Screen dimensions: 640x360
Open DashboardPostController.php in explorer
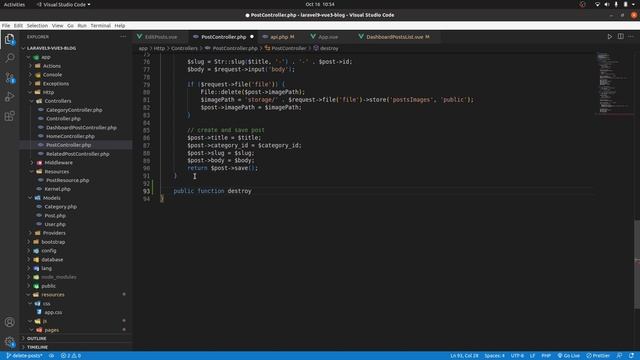[81, 128]
